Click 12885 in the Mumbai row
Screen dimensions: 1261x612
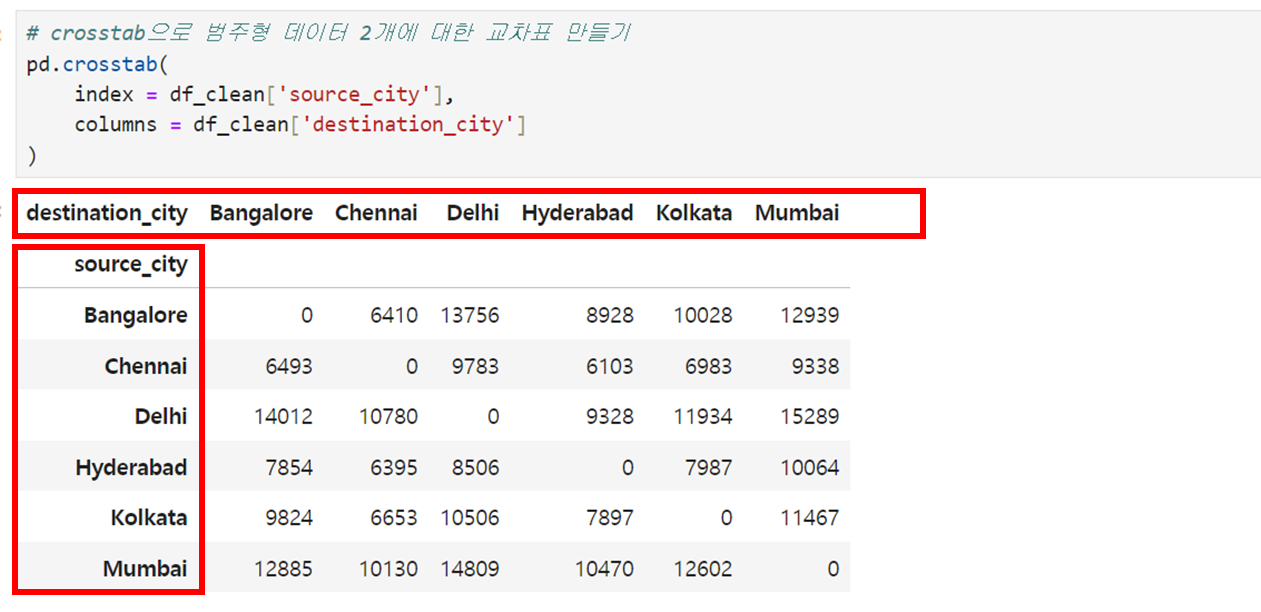[284, 569]
